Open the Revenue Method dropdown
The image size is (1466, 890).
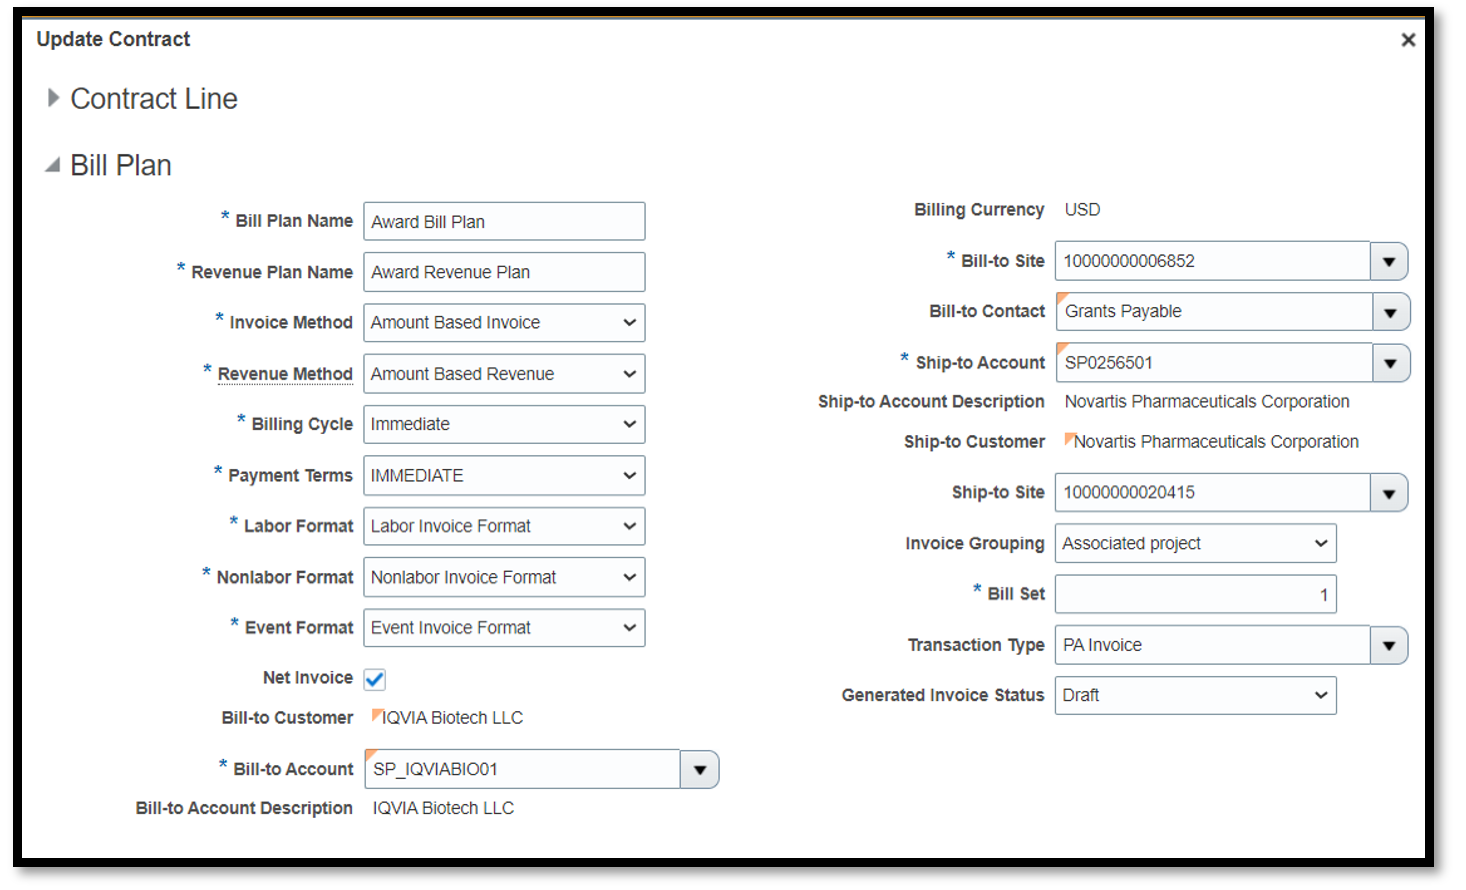pos(504,374)
